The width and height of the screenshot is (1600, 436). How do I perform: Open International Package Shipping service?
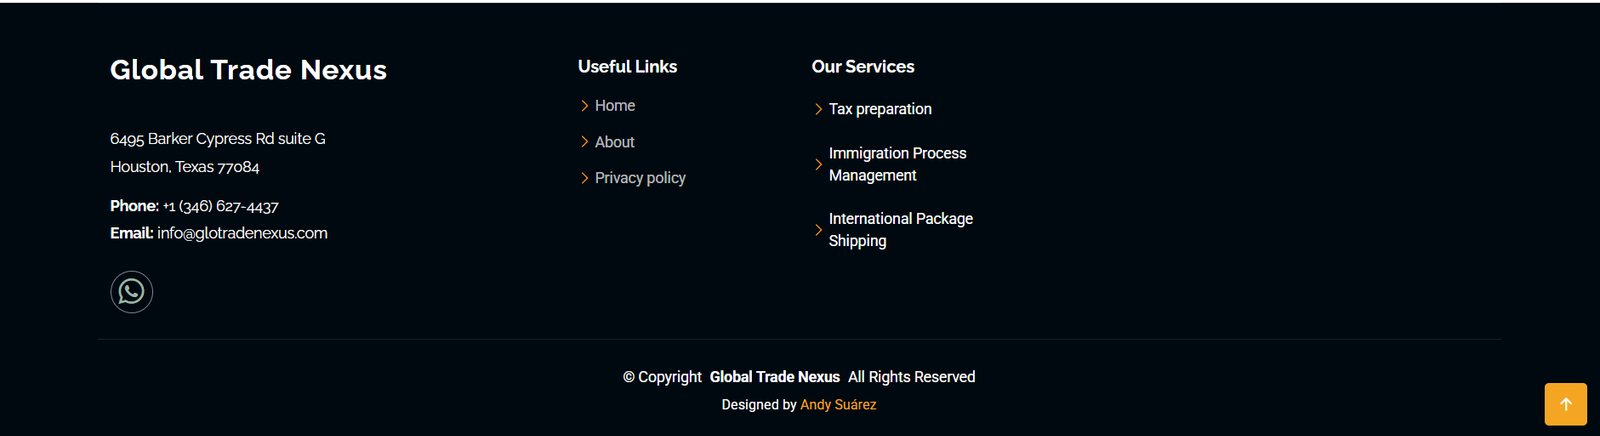[900, 230]
